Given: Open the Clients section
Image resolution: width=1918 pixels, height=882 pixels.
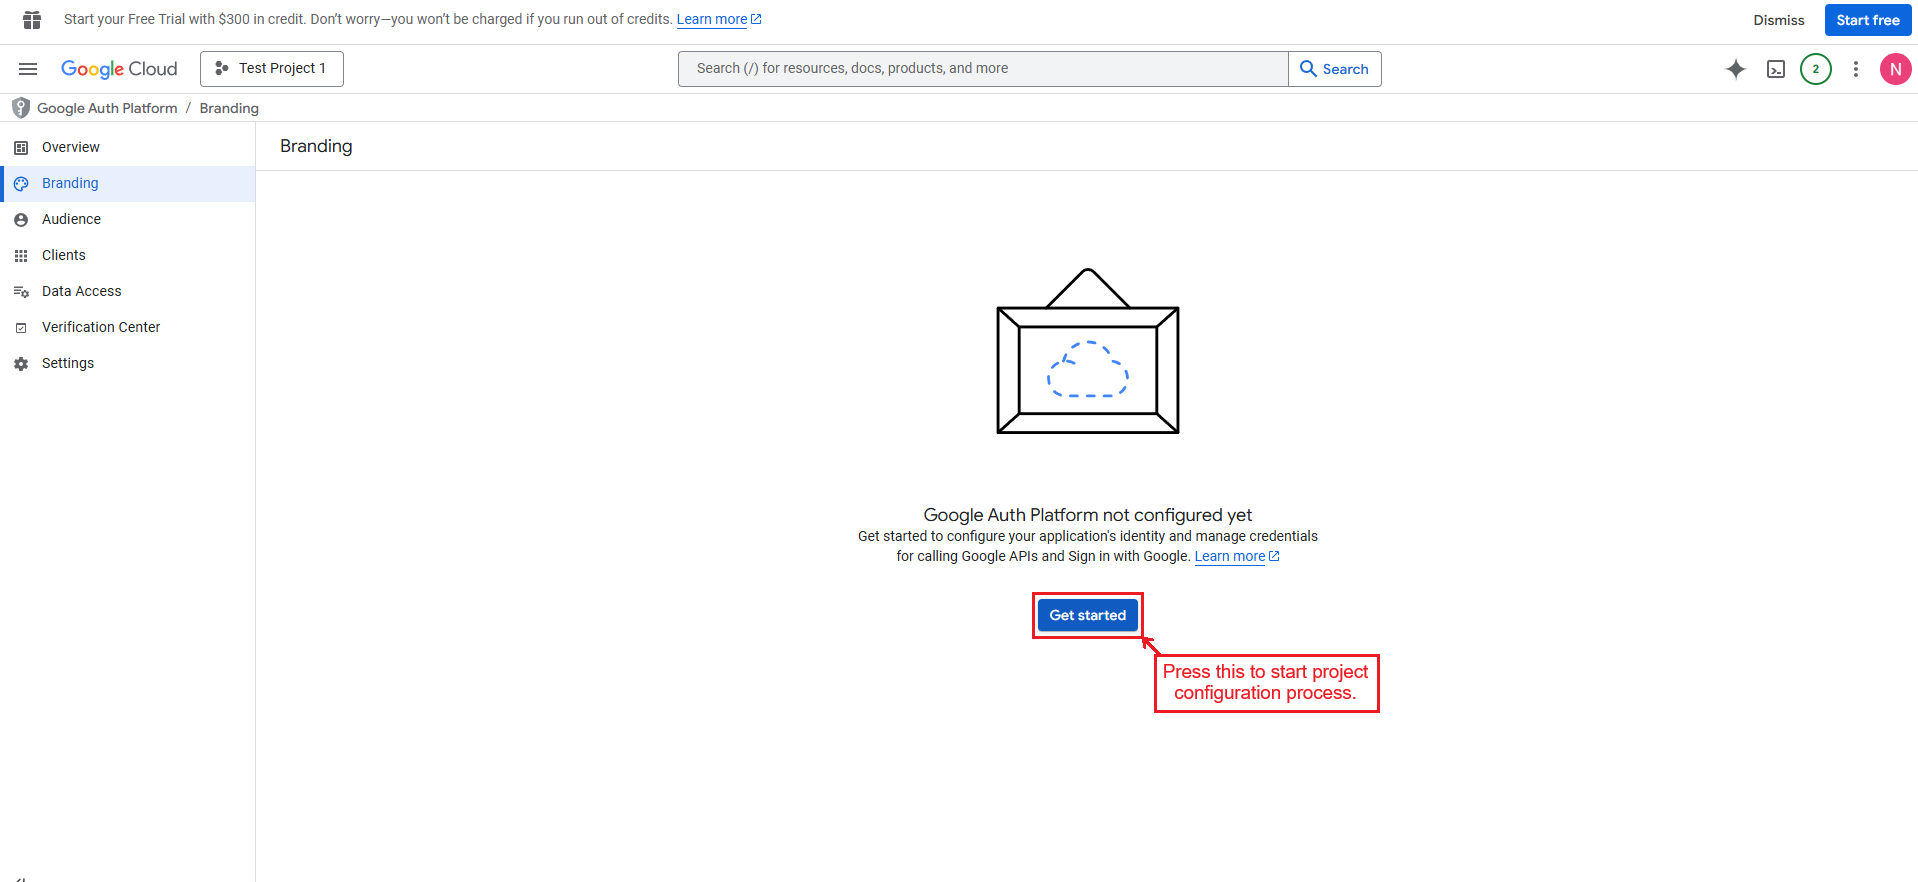Looking at the screenshot, I should pyautogui.click(x=64, y=255).
